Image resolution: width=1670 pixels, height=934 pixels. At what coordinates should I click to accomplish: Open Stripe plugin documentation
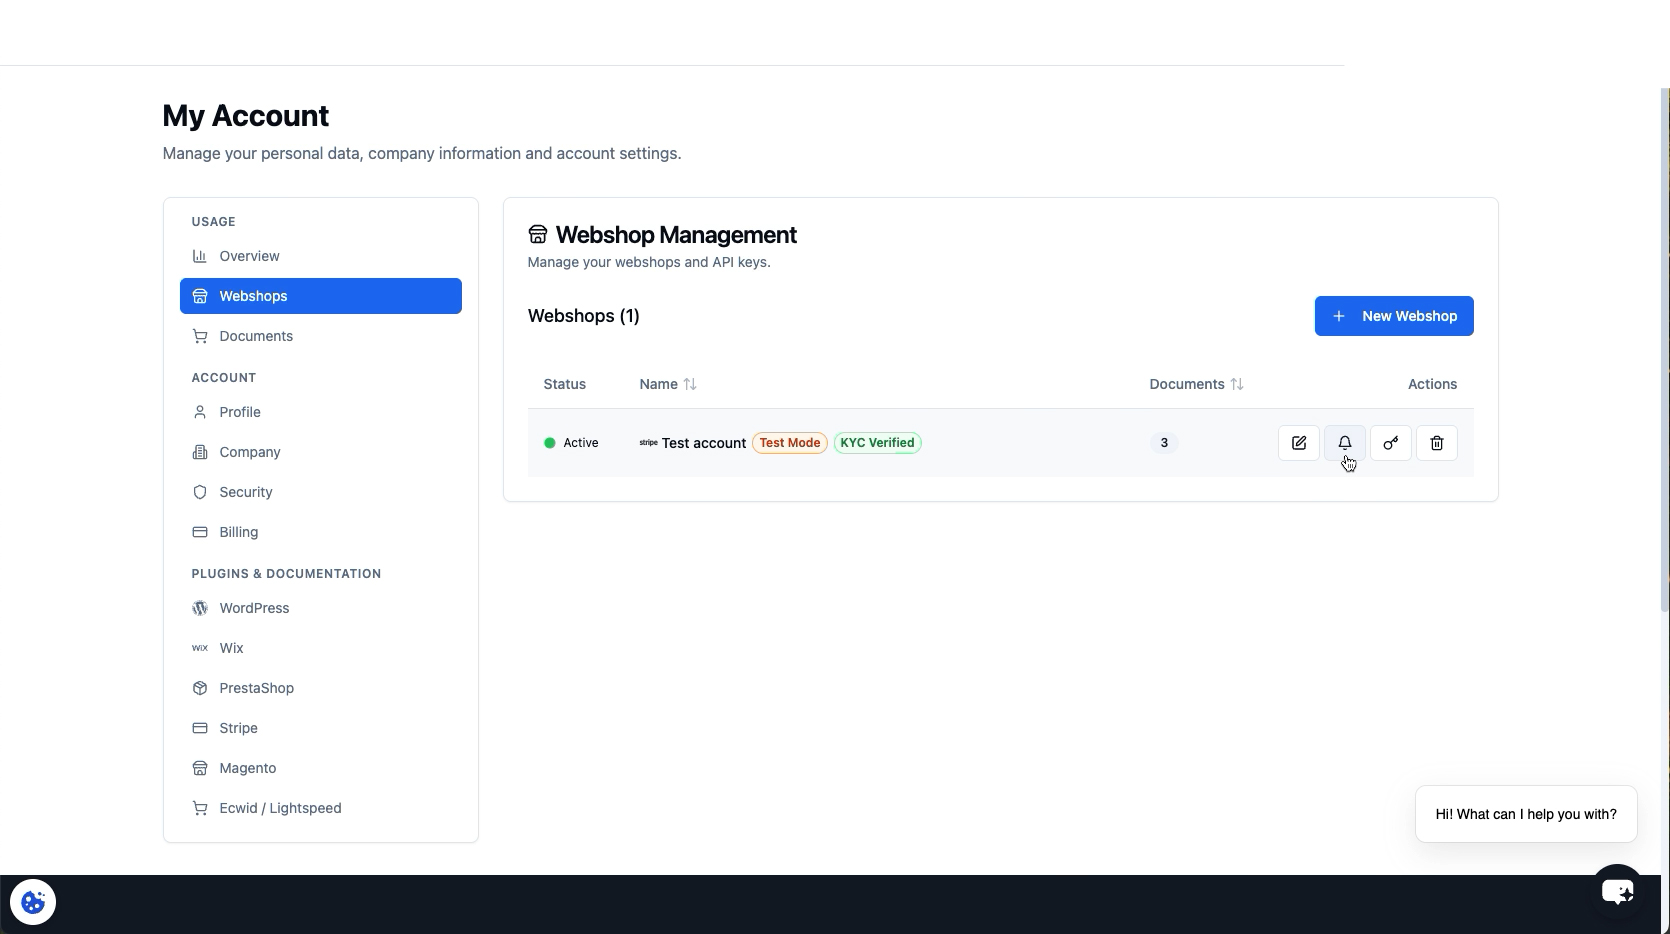pyautogui.click(x=321, y=728)
